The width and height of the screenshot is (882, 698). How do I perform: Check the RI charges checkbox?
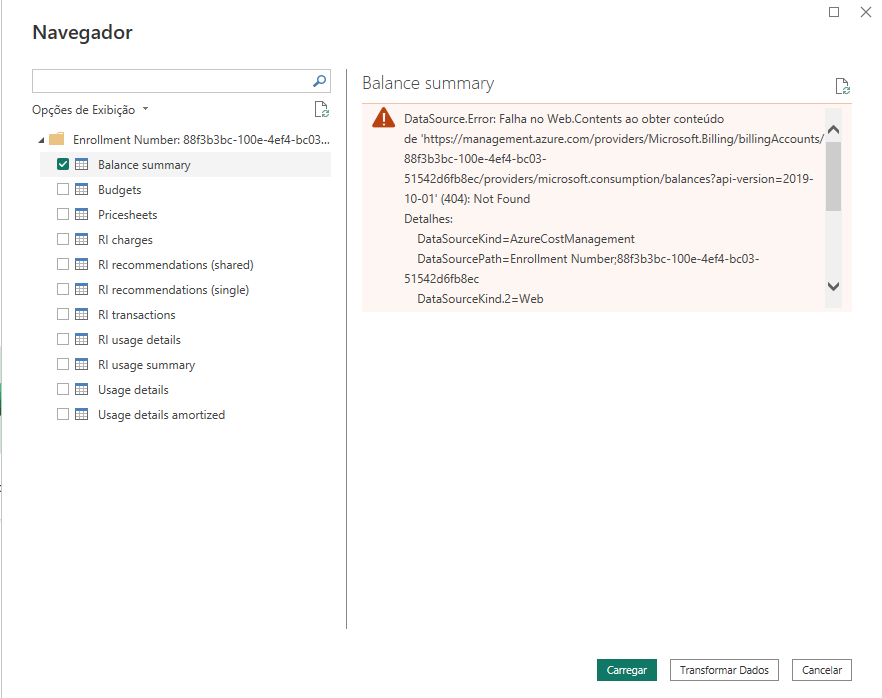(63, 239)
